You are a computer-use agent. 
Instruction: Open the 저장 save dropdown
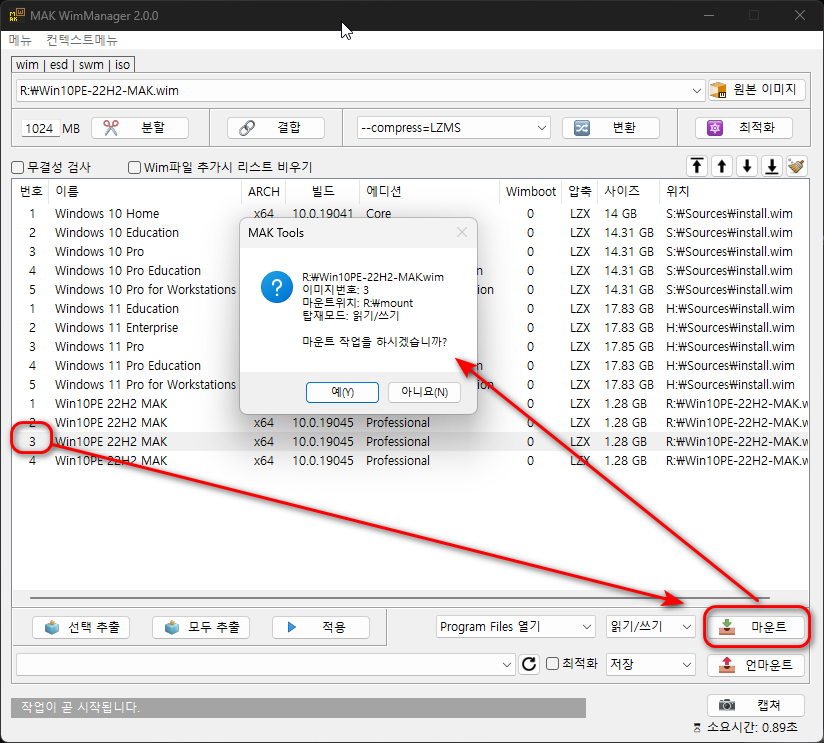click(651, 664)
